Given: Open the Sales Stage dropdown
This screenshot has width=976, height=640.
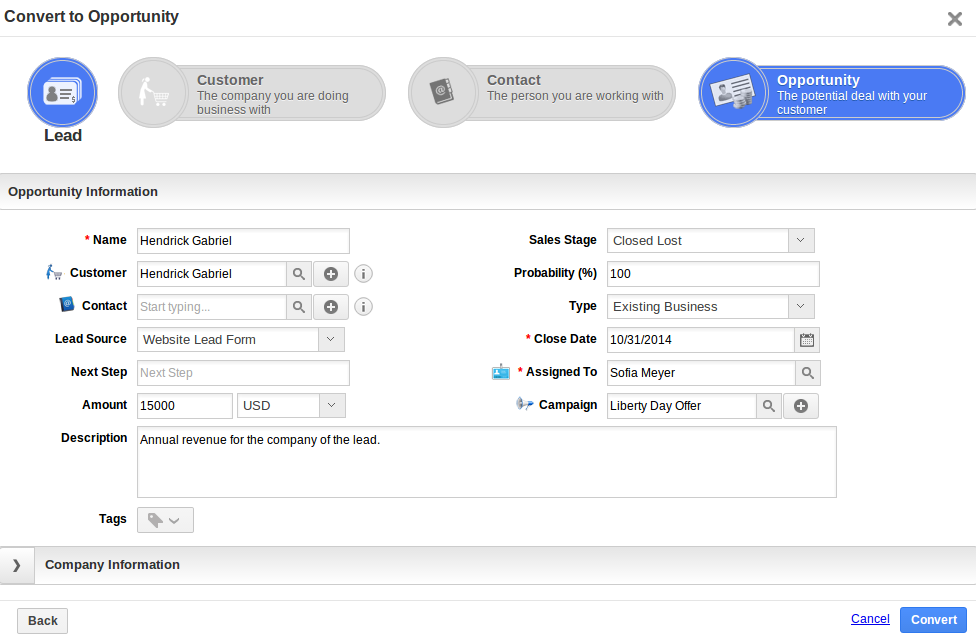Looking at the screenshot, I should [800, 241].
